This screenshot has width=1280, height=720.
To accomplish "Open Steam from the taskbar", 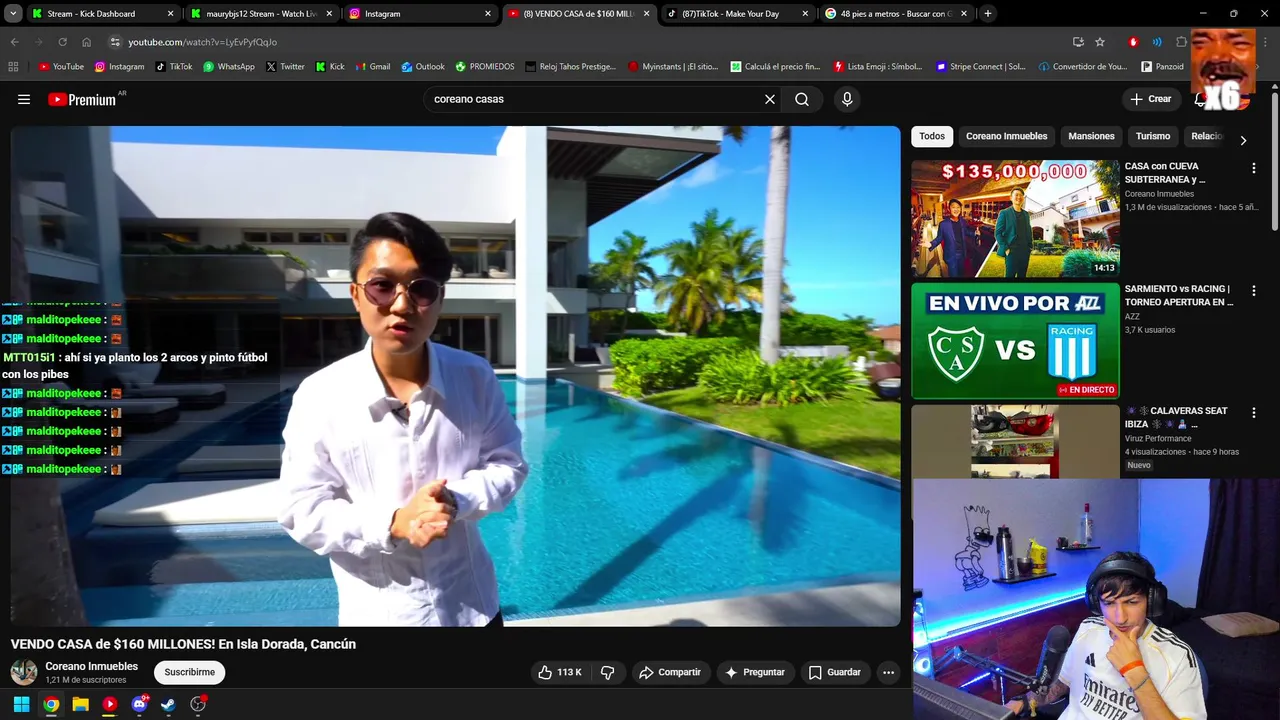I will click(x=168, y=704).
